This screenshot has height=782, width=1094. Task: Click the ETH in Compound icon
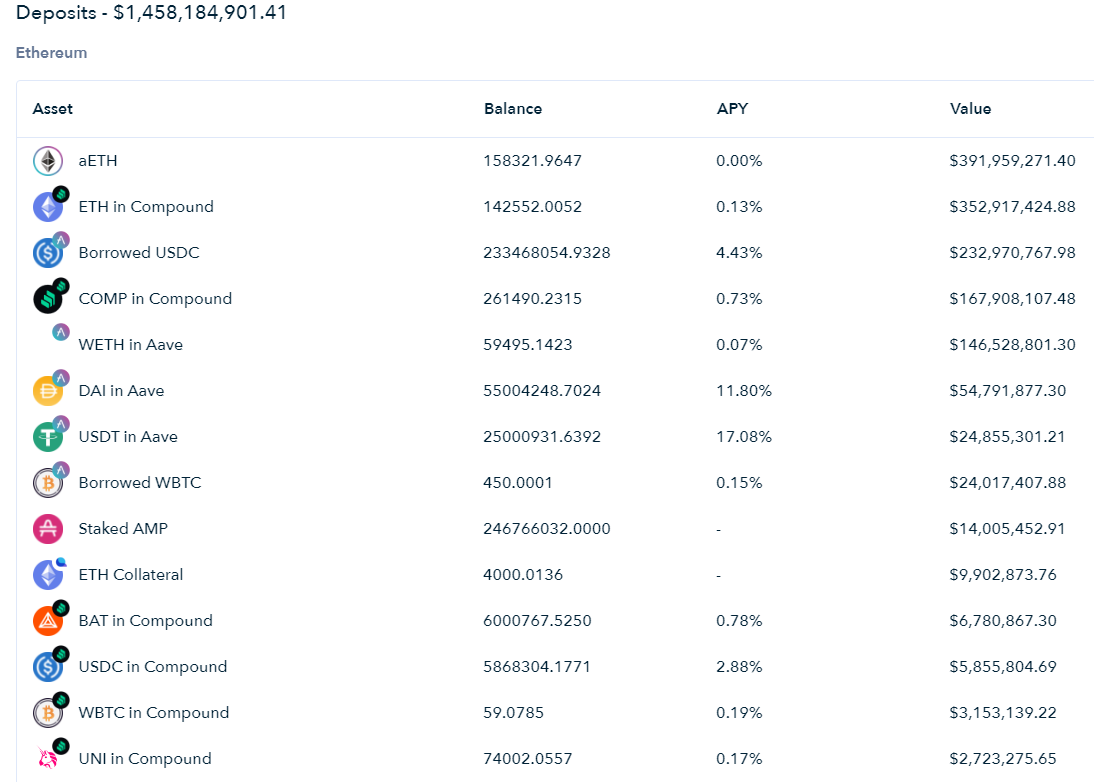click(x=48, y=207)
